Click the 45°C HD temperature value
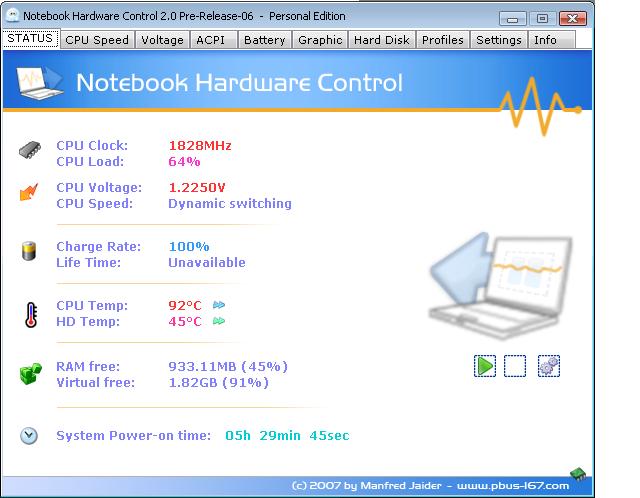Screen dimensions: 640x498 (185, 321)
